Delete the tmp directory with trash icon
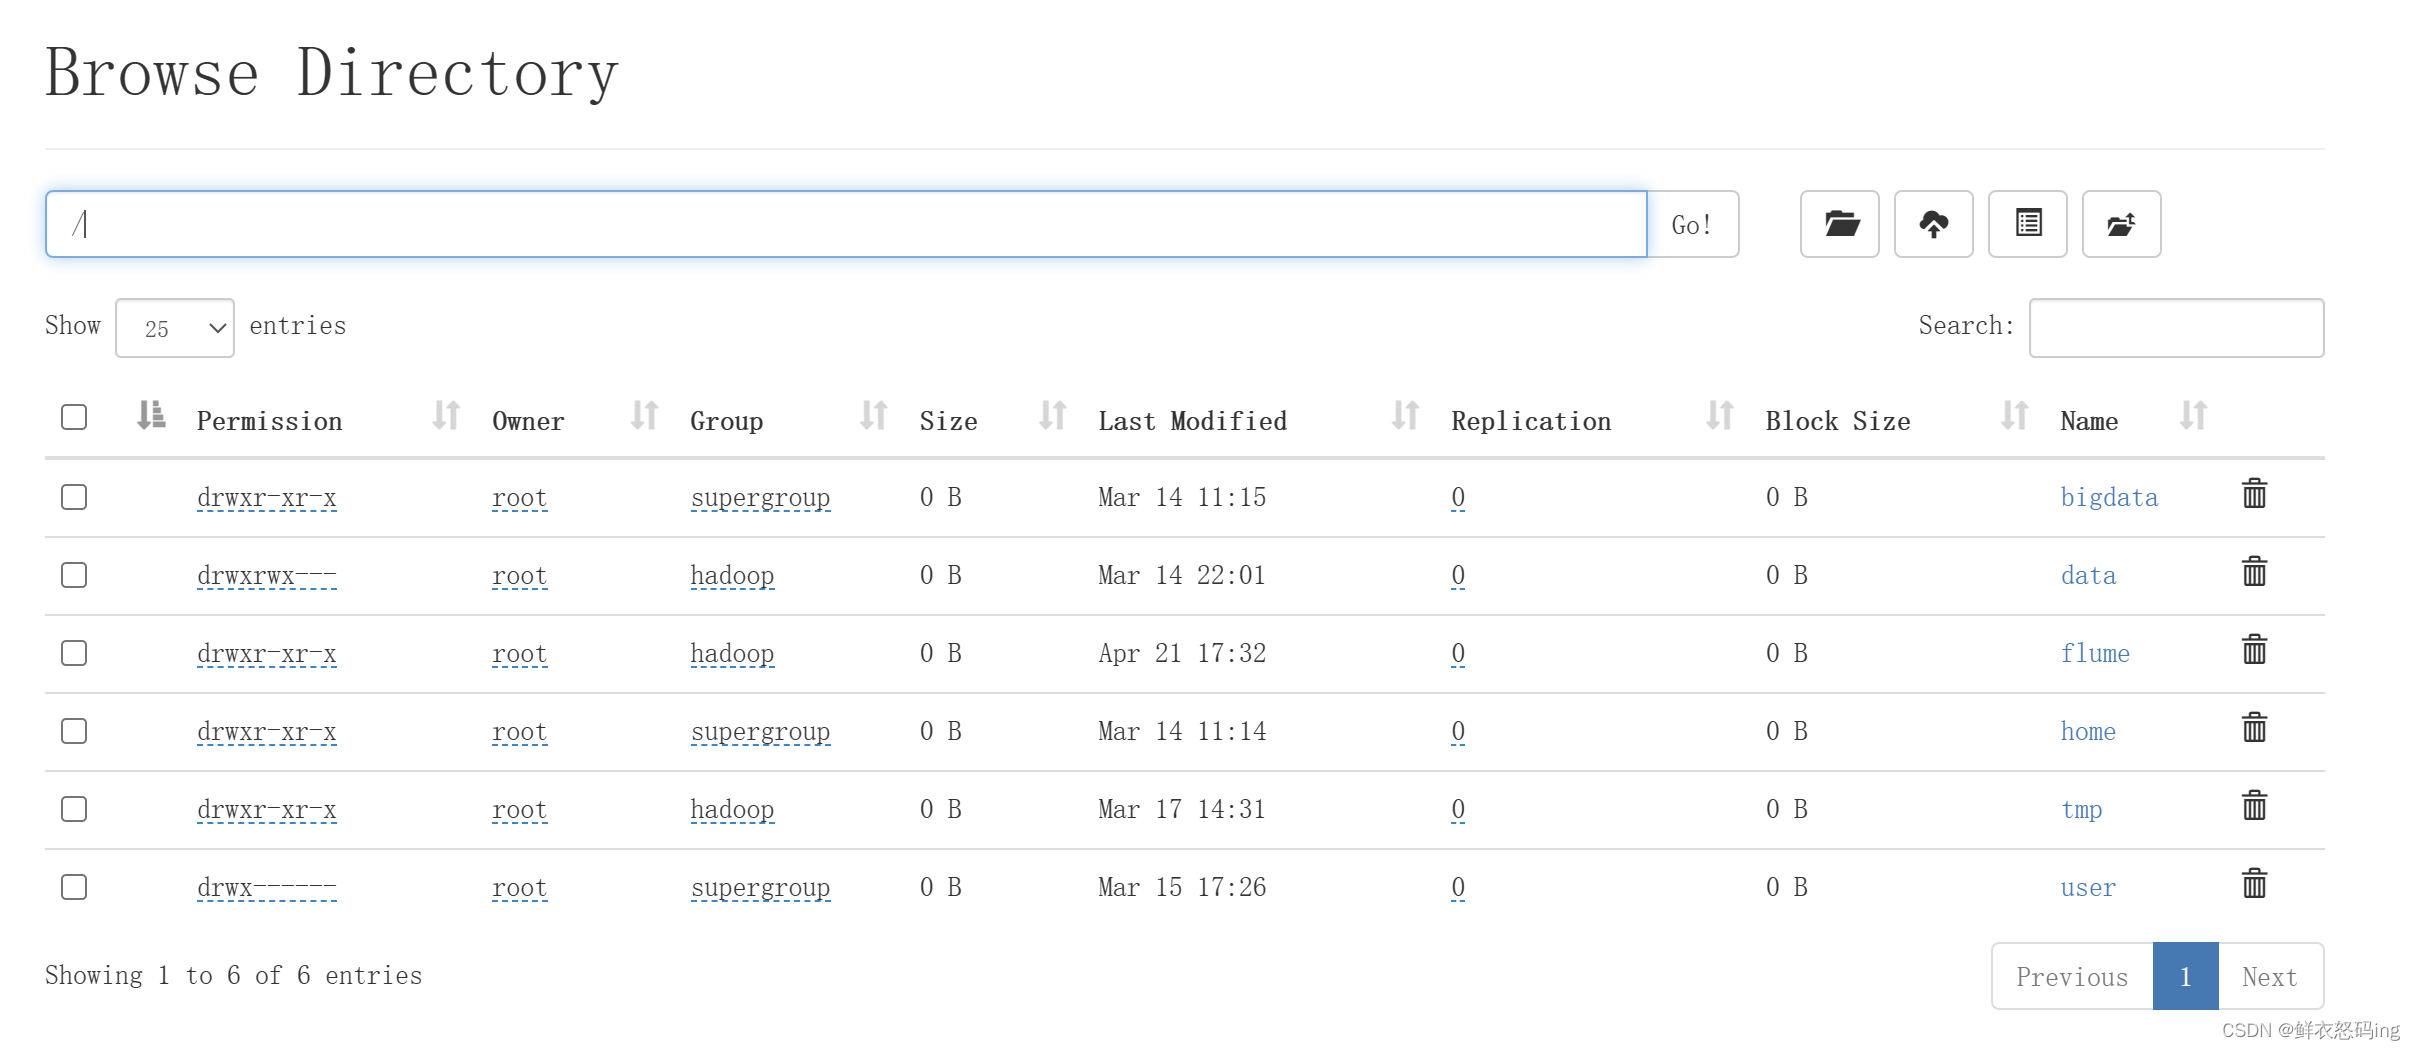Viewport: 2415px width, 1050px height. [2254, 806]
